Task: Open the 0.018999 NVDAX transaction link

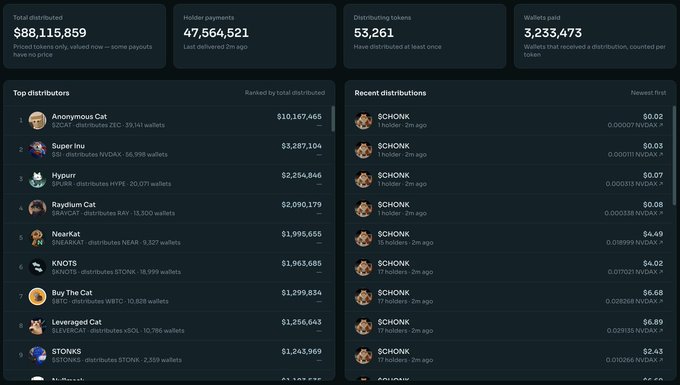Action: (635, 242)
